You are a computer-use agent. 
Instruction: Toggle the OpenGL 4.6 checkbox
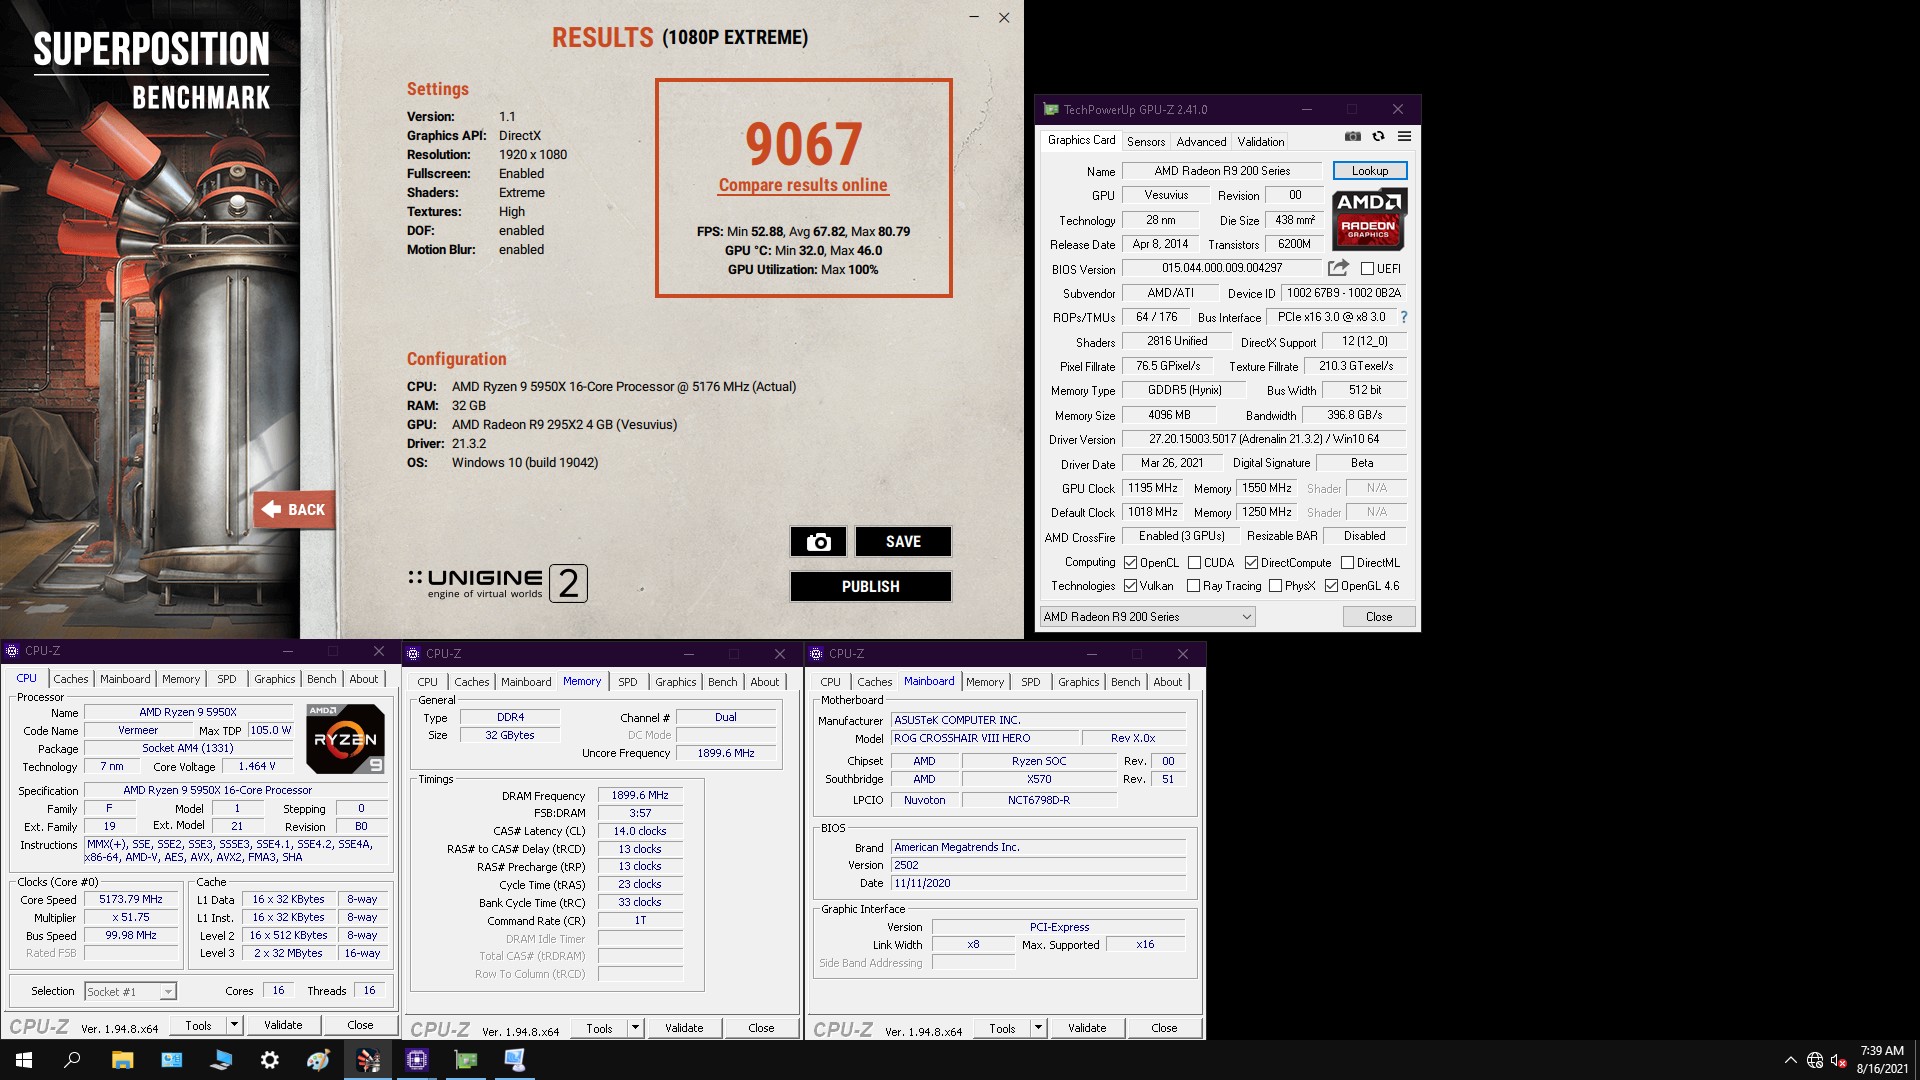tap(1331, 586)
